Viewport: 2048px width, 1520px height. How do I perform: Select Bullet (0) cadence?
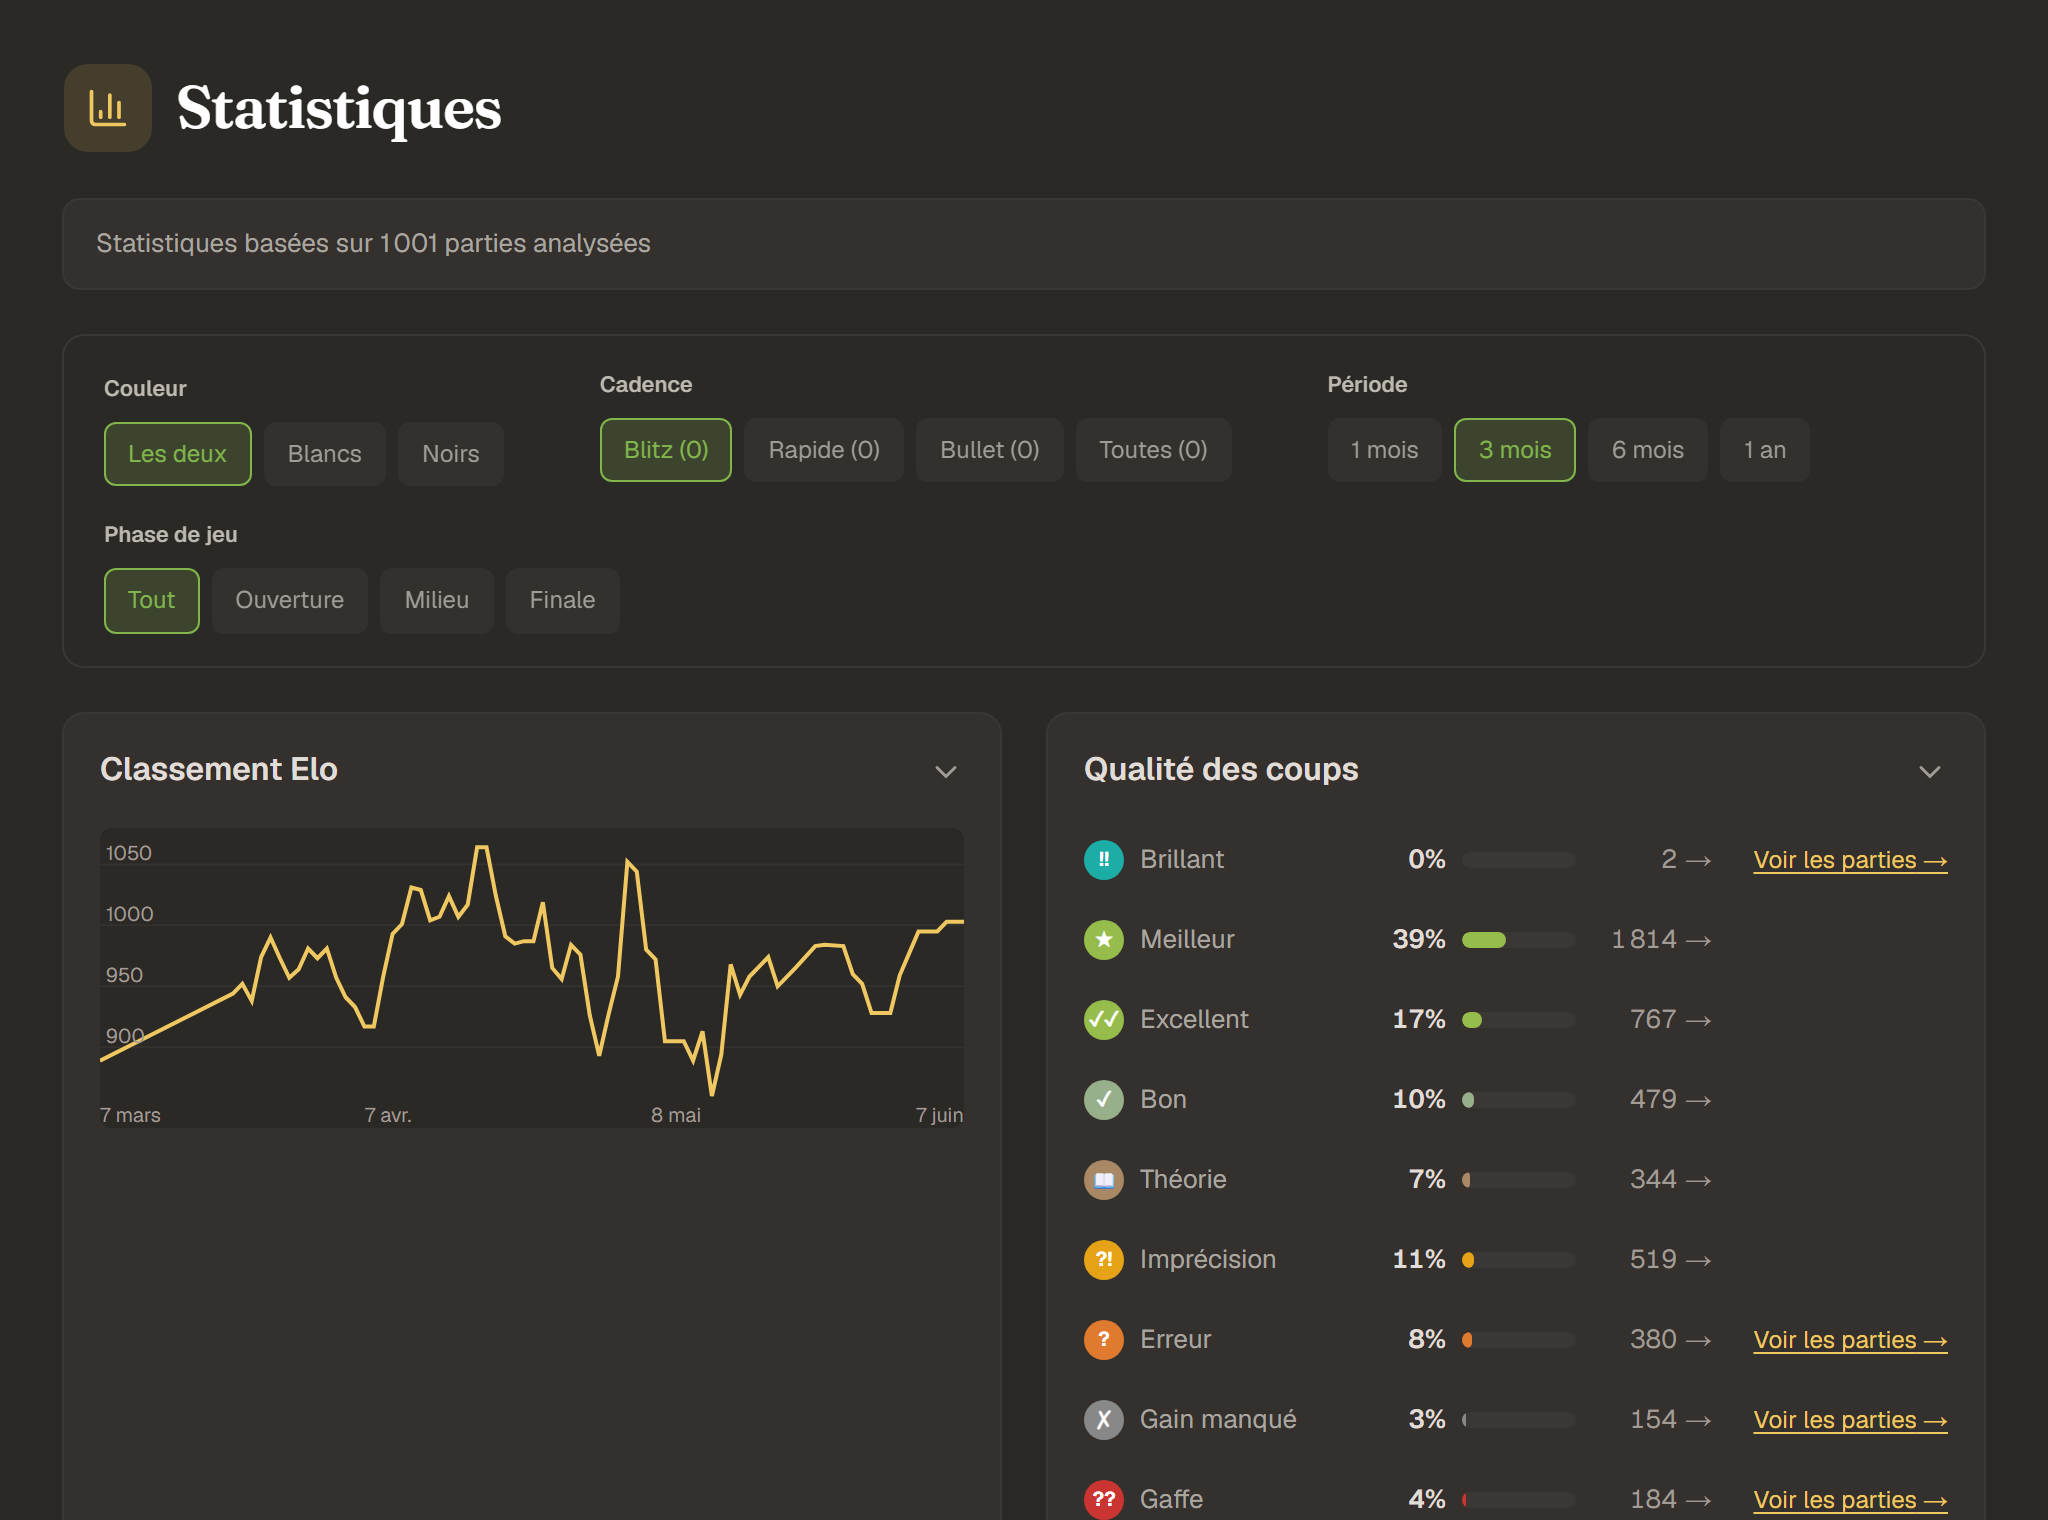pos(990,450)
